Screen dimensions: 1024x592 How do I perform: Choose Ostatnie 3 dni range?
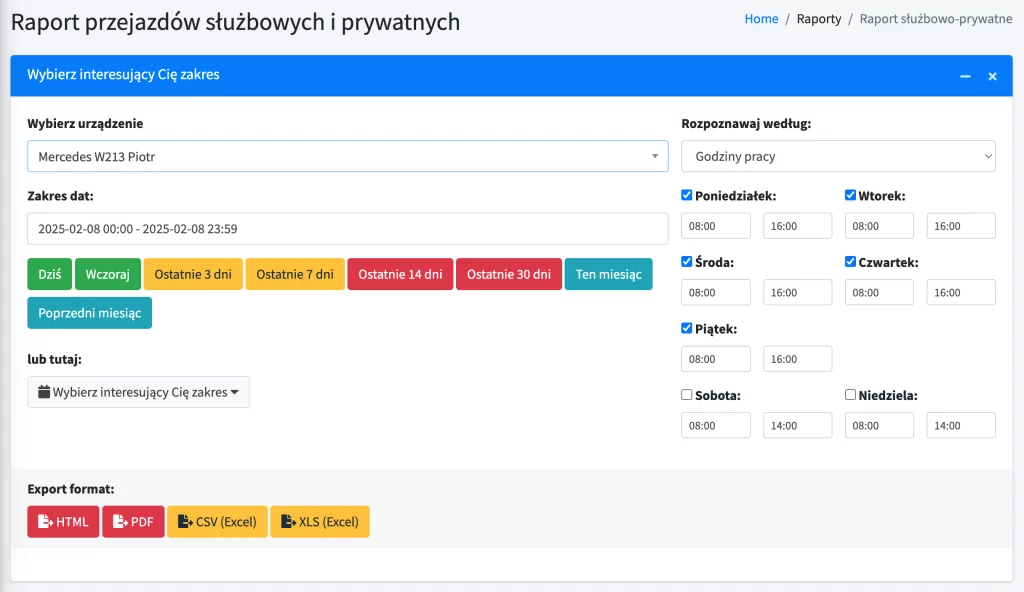tap(193, 274)
